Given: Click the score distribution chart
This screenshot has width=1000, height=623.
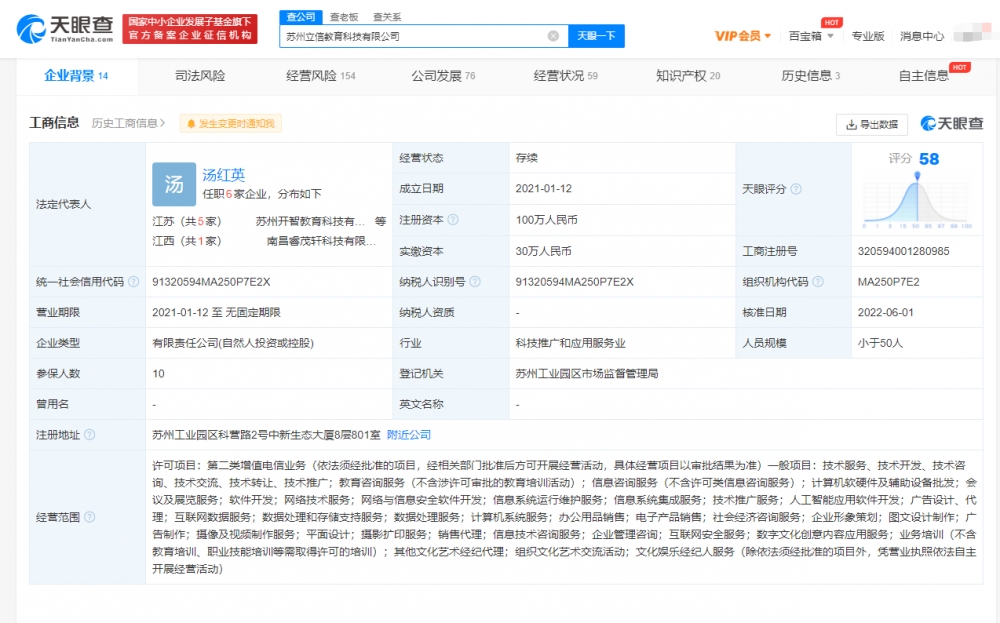Looking at the screenshot, I should point(917,201).
